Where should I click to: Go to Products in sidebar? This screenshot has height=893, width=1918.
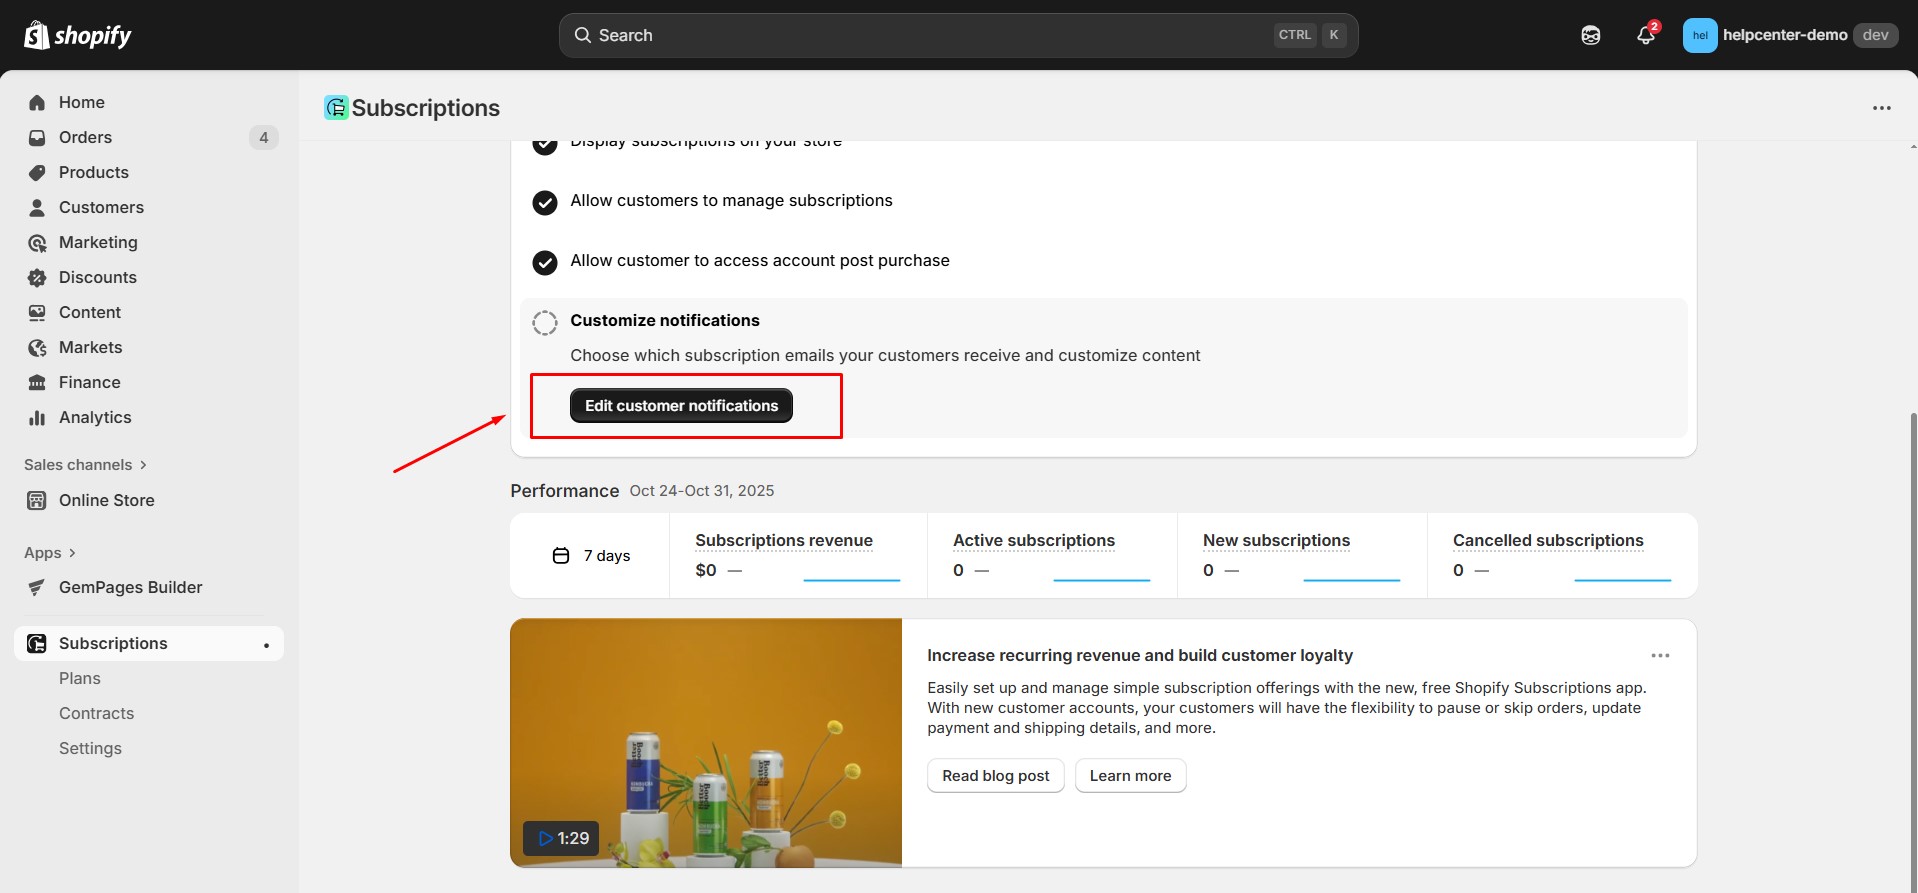(x=149, y=173)
